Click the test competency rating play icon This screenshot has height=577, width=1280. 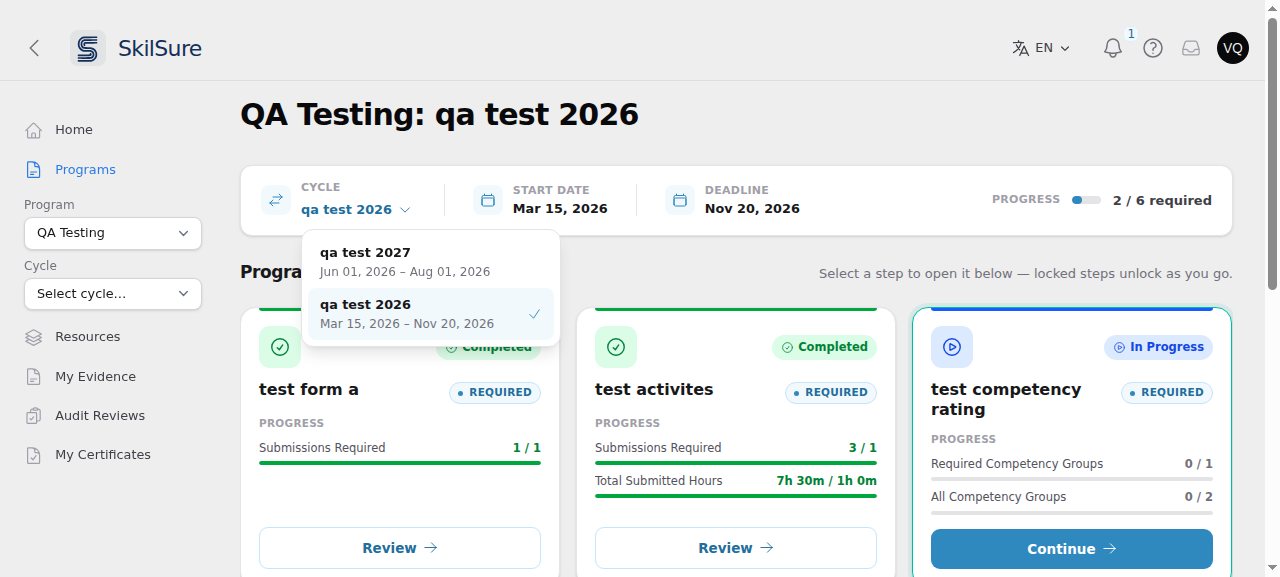[952, 347]
